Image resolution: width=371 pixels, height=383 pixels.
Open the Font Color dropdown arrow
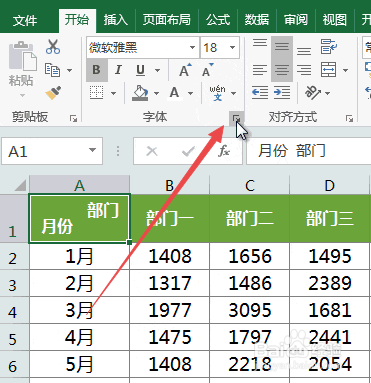point(190,93)
